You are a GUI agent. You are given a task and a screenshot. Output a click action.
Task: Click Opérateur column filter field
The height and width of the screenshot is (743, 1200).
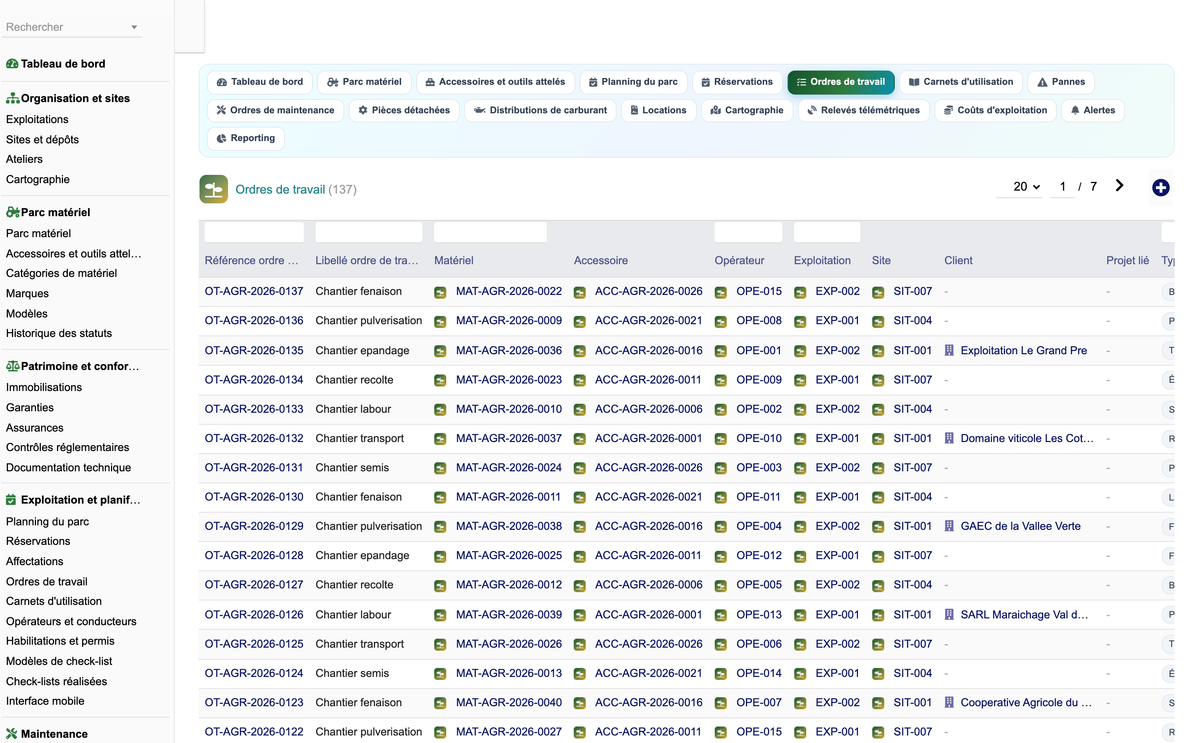[x=748, y=232]
